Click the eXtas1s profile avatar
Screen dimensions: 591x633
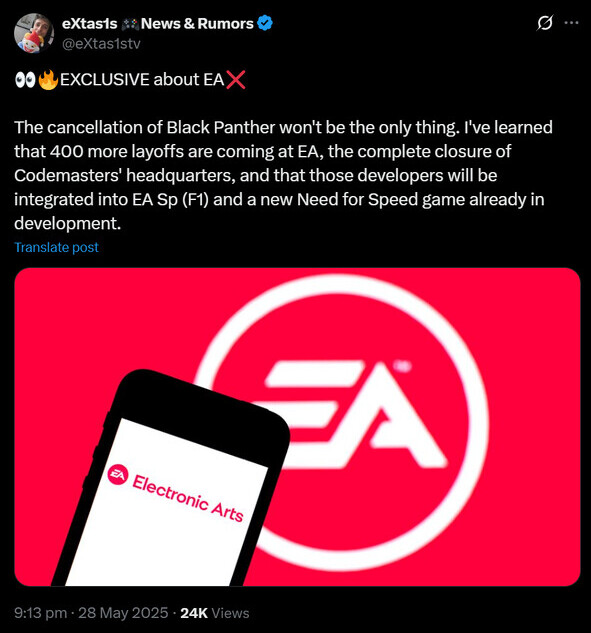(34, 33)
